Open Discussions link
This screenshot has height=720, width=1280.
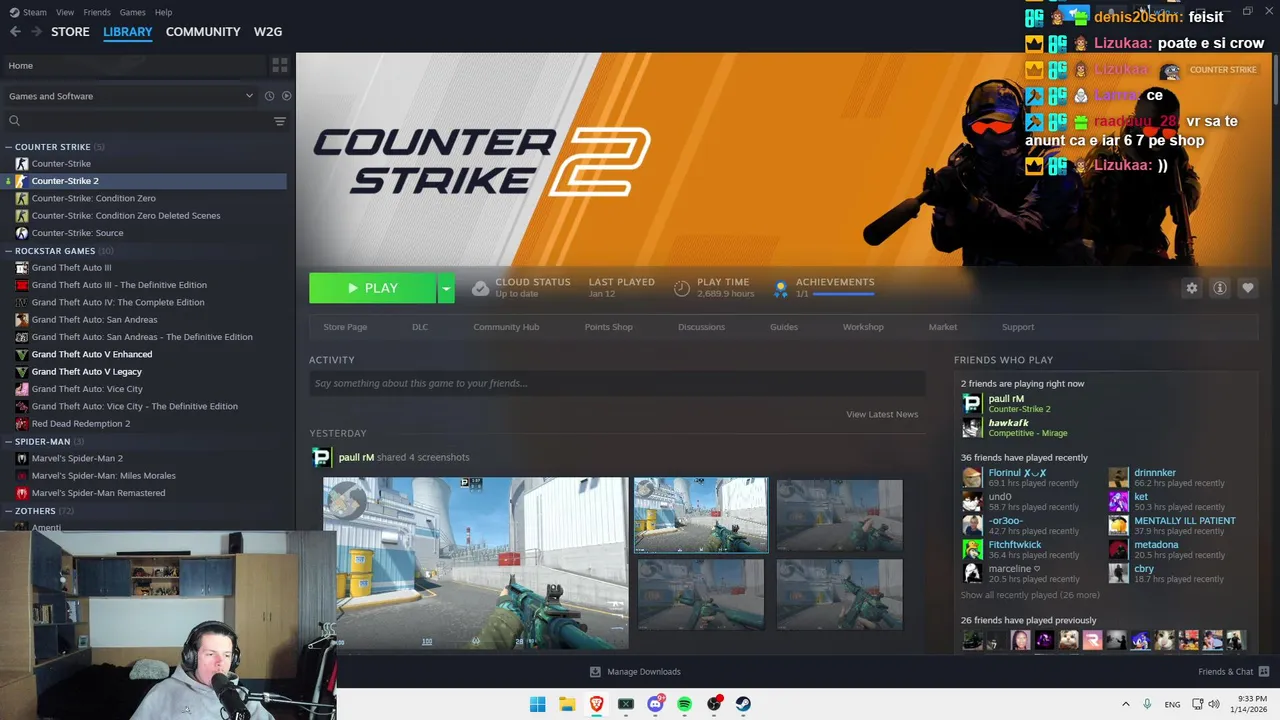701,327
